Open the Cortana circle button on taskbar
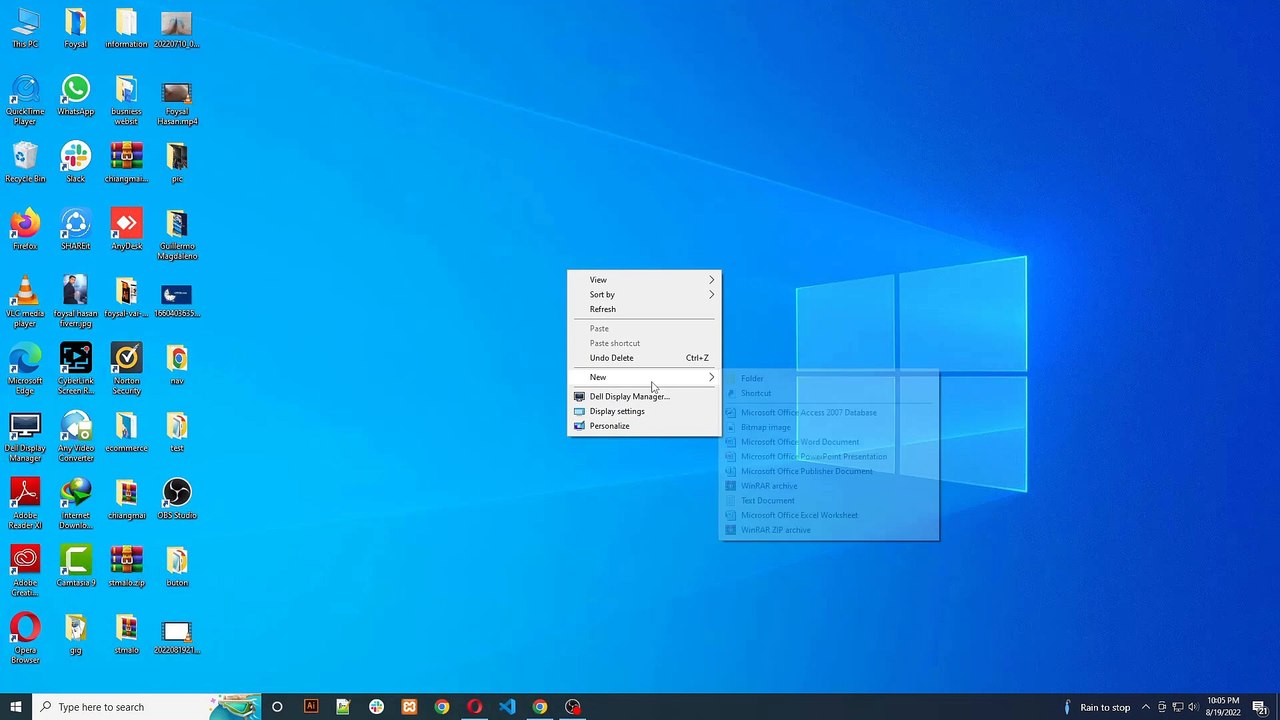 point(277,707)
